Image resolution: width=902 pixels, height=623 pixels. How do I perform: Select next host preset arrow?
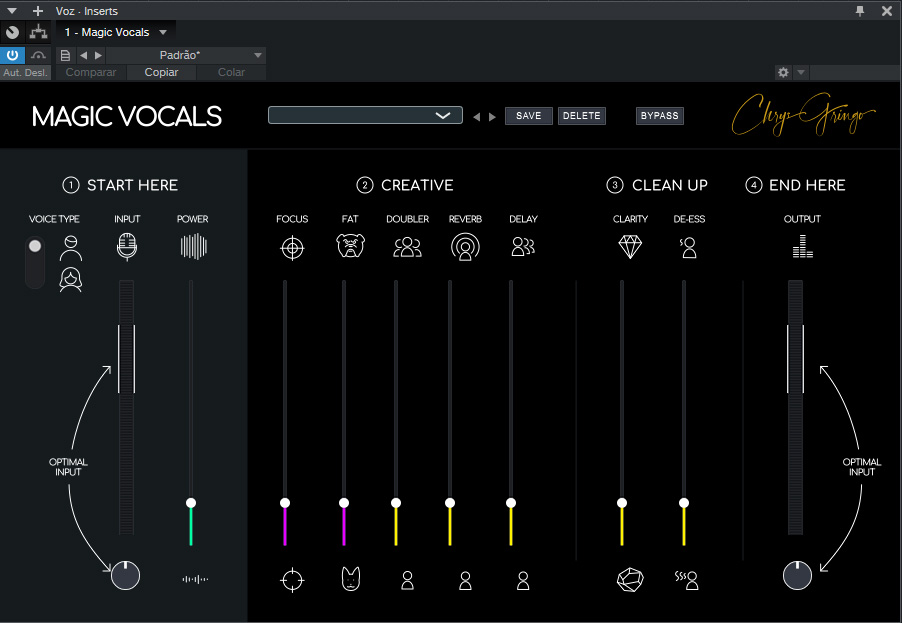point(98,55)
